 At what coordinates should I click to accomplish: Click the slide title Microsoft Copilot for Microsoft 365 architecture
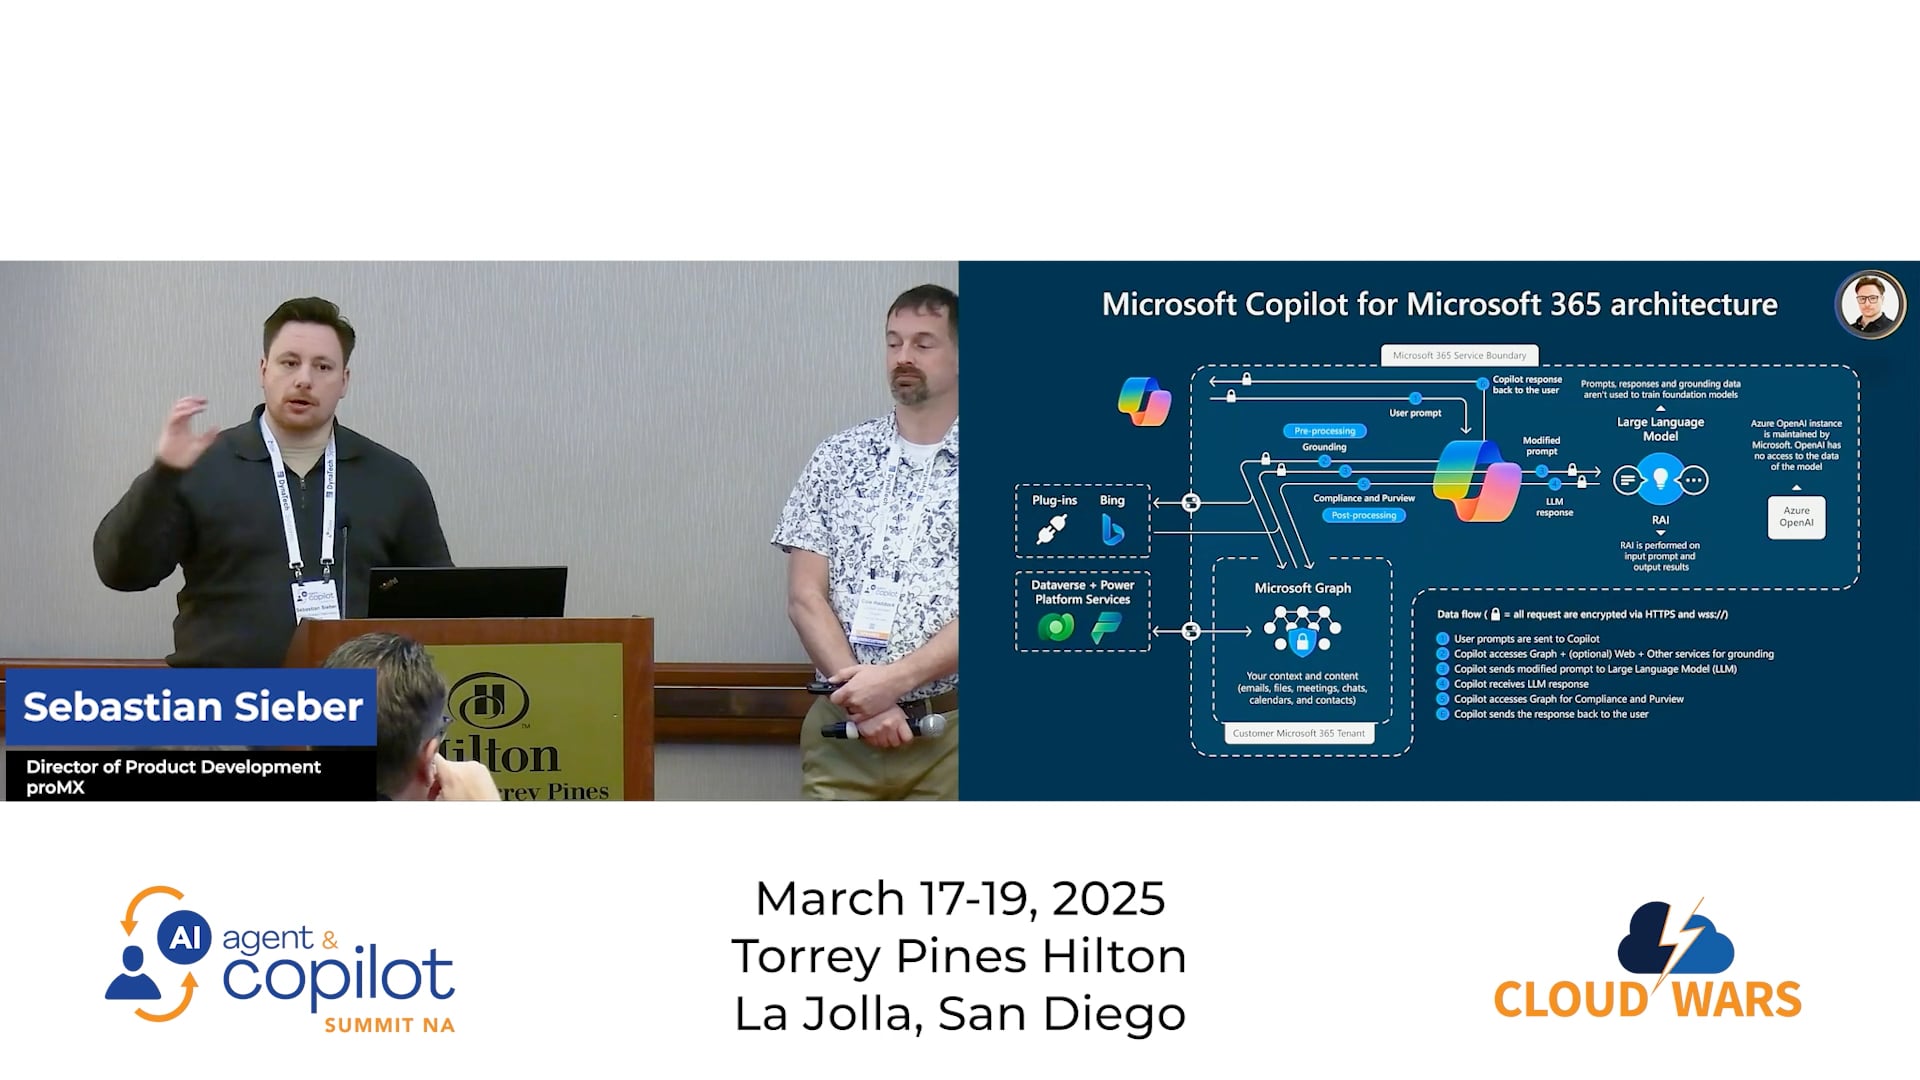coord(1439,304)
